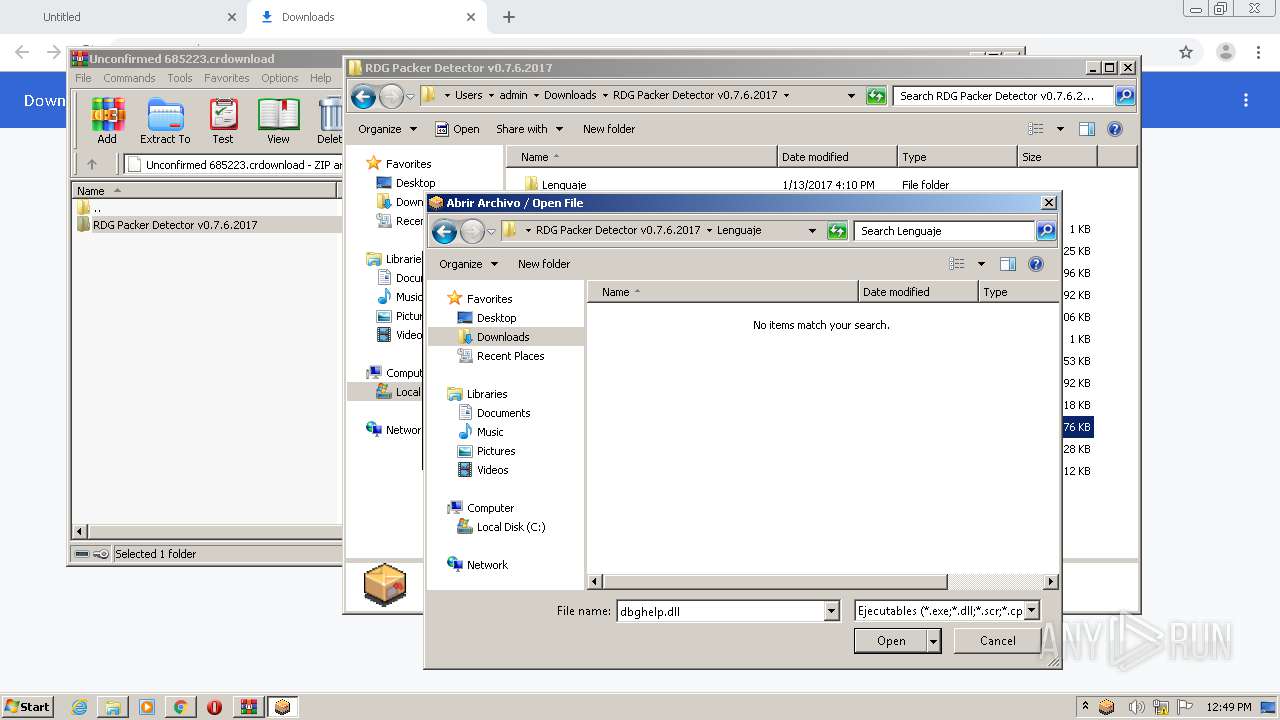Click Lenguaje breadcrumb in dialog address bar
The height and width of the screenshot is (720, 1280).
point(738,230)
